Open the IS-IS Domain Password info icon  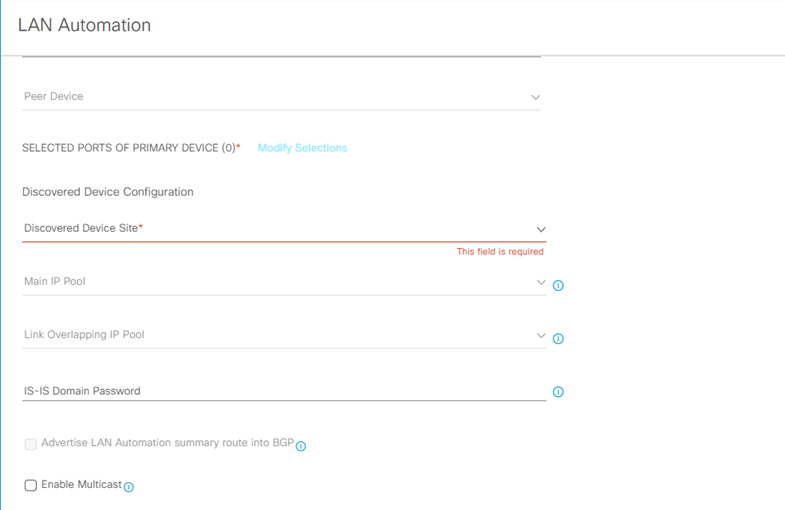pyautogui.click(x=558, y=392)
